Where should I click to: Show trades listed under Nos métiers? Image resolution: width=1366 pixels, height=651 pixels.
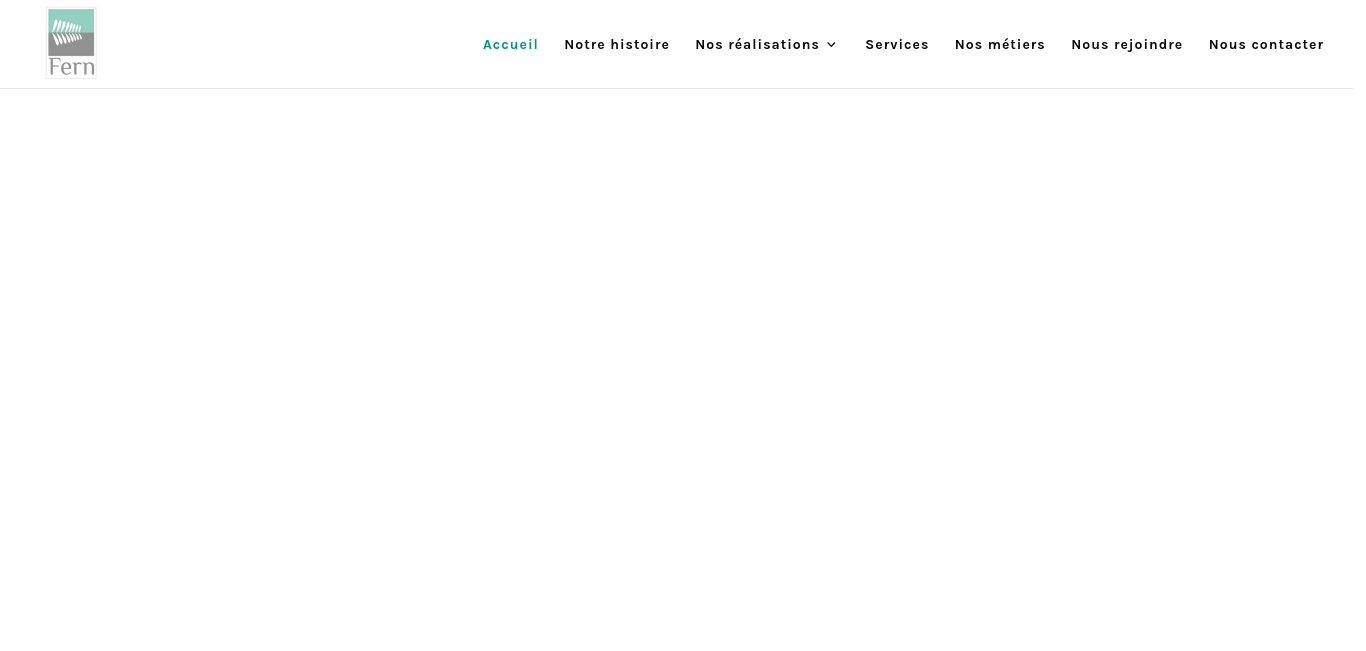999,45
